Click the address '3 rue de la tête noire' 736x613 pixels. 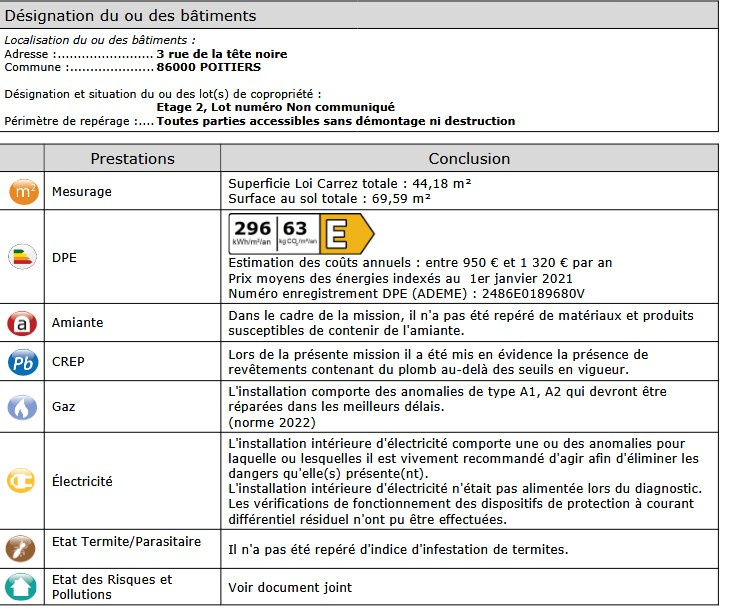click(221, 54)
